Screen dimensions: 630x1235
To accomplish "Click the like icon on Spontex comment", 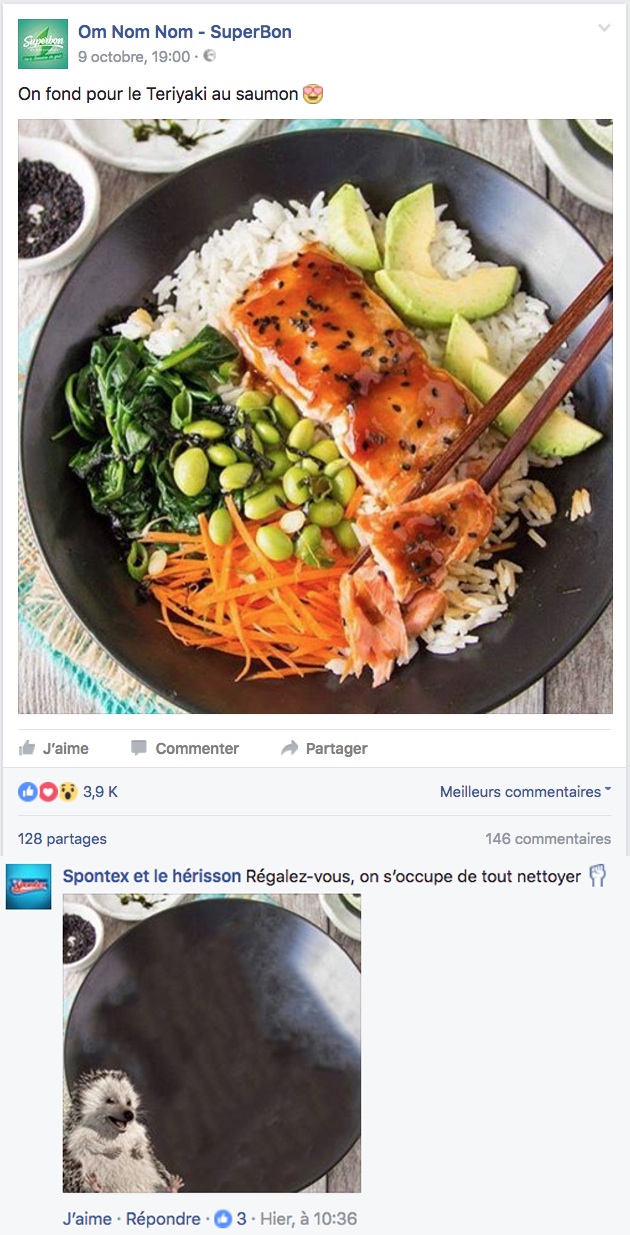I will (223, 1219).
